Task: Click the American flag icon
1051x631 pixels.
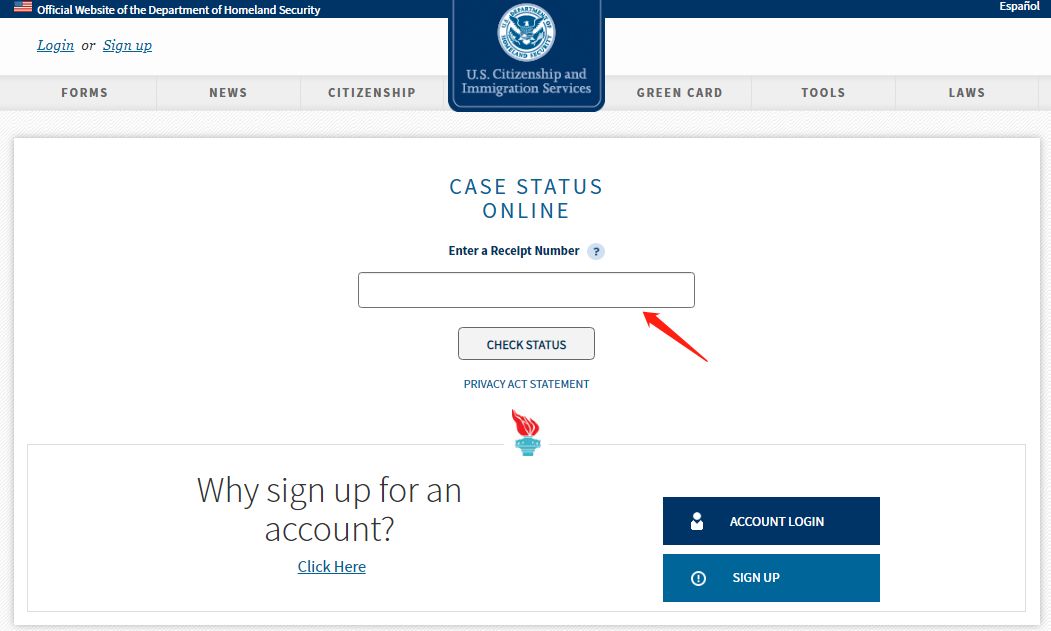Action: 23,7
